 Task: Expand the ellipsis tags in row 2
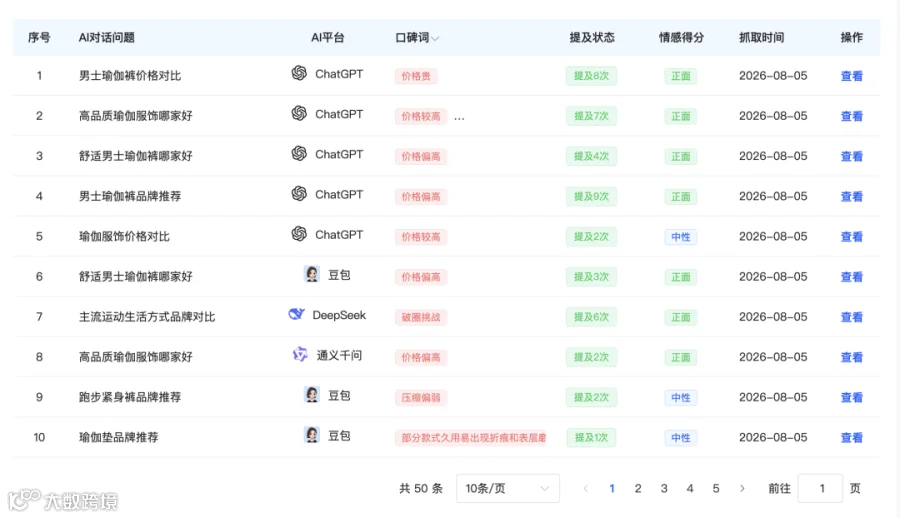[459, 118]
